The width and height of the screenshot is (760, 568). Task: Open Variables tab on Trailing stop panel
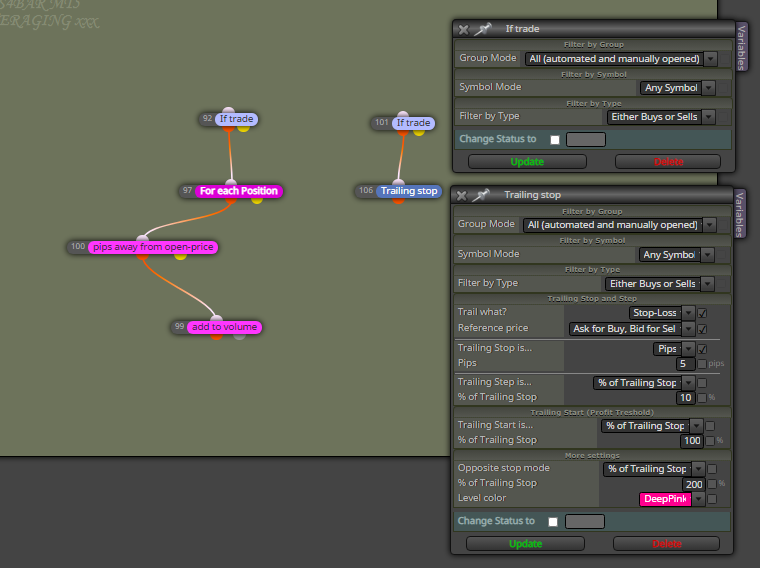(x=740, y=214)
